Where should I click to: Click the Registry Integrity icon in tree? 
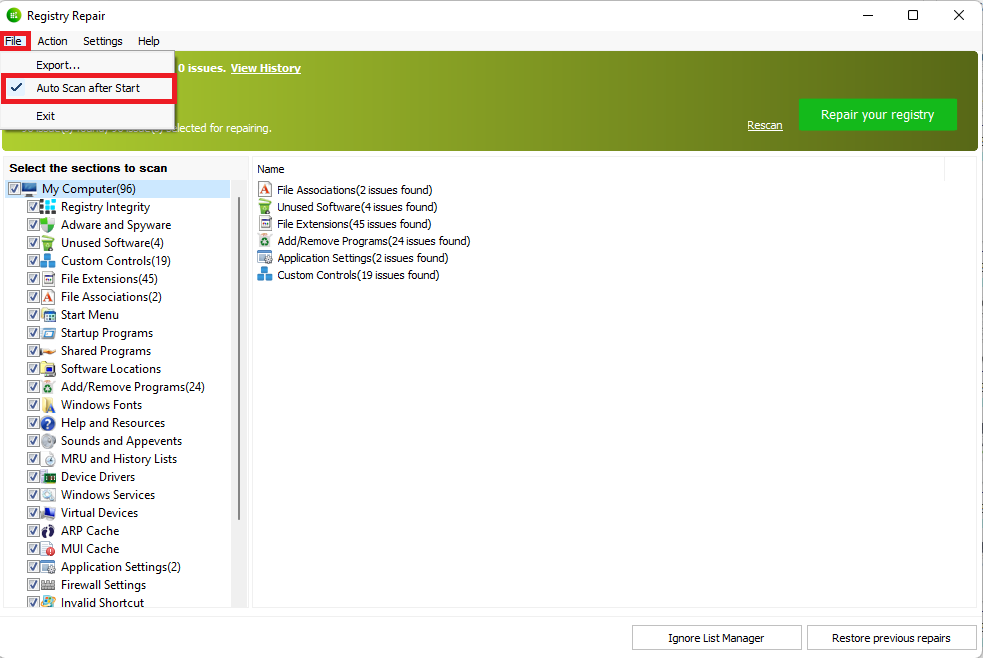[x=48, y=207]
